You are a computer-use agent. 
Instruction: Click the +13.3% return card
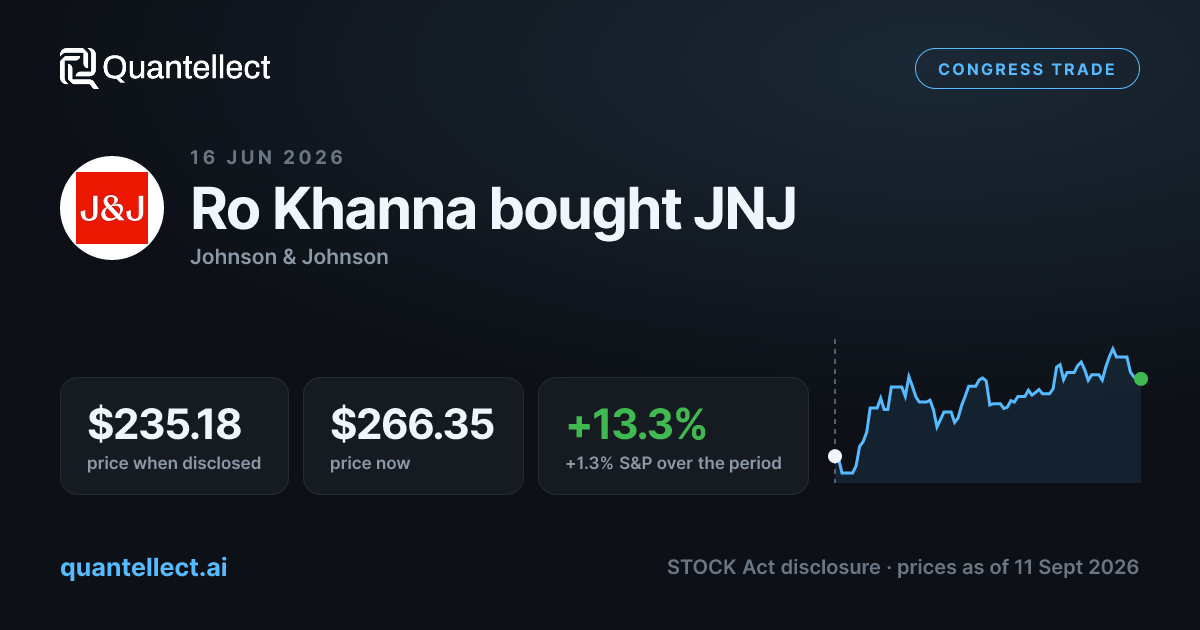(x=673, y=436)
